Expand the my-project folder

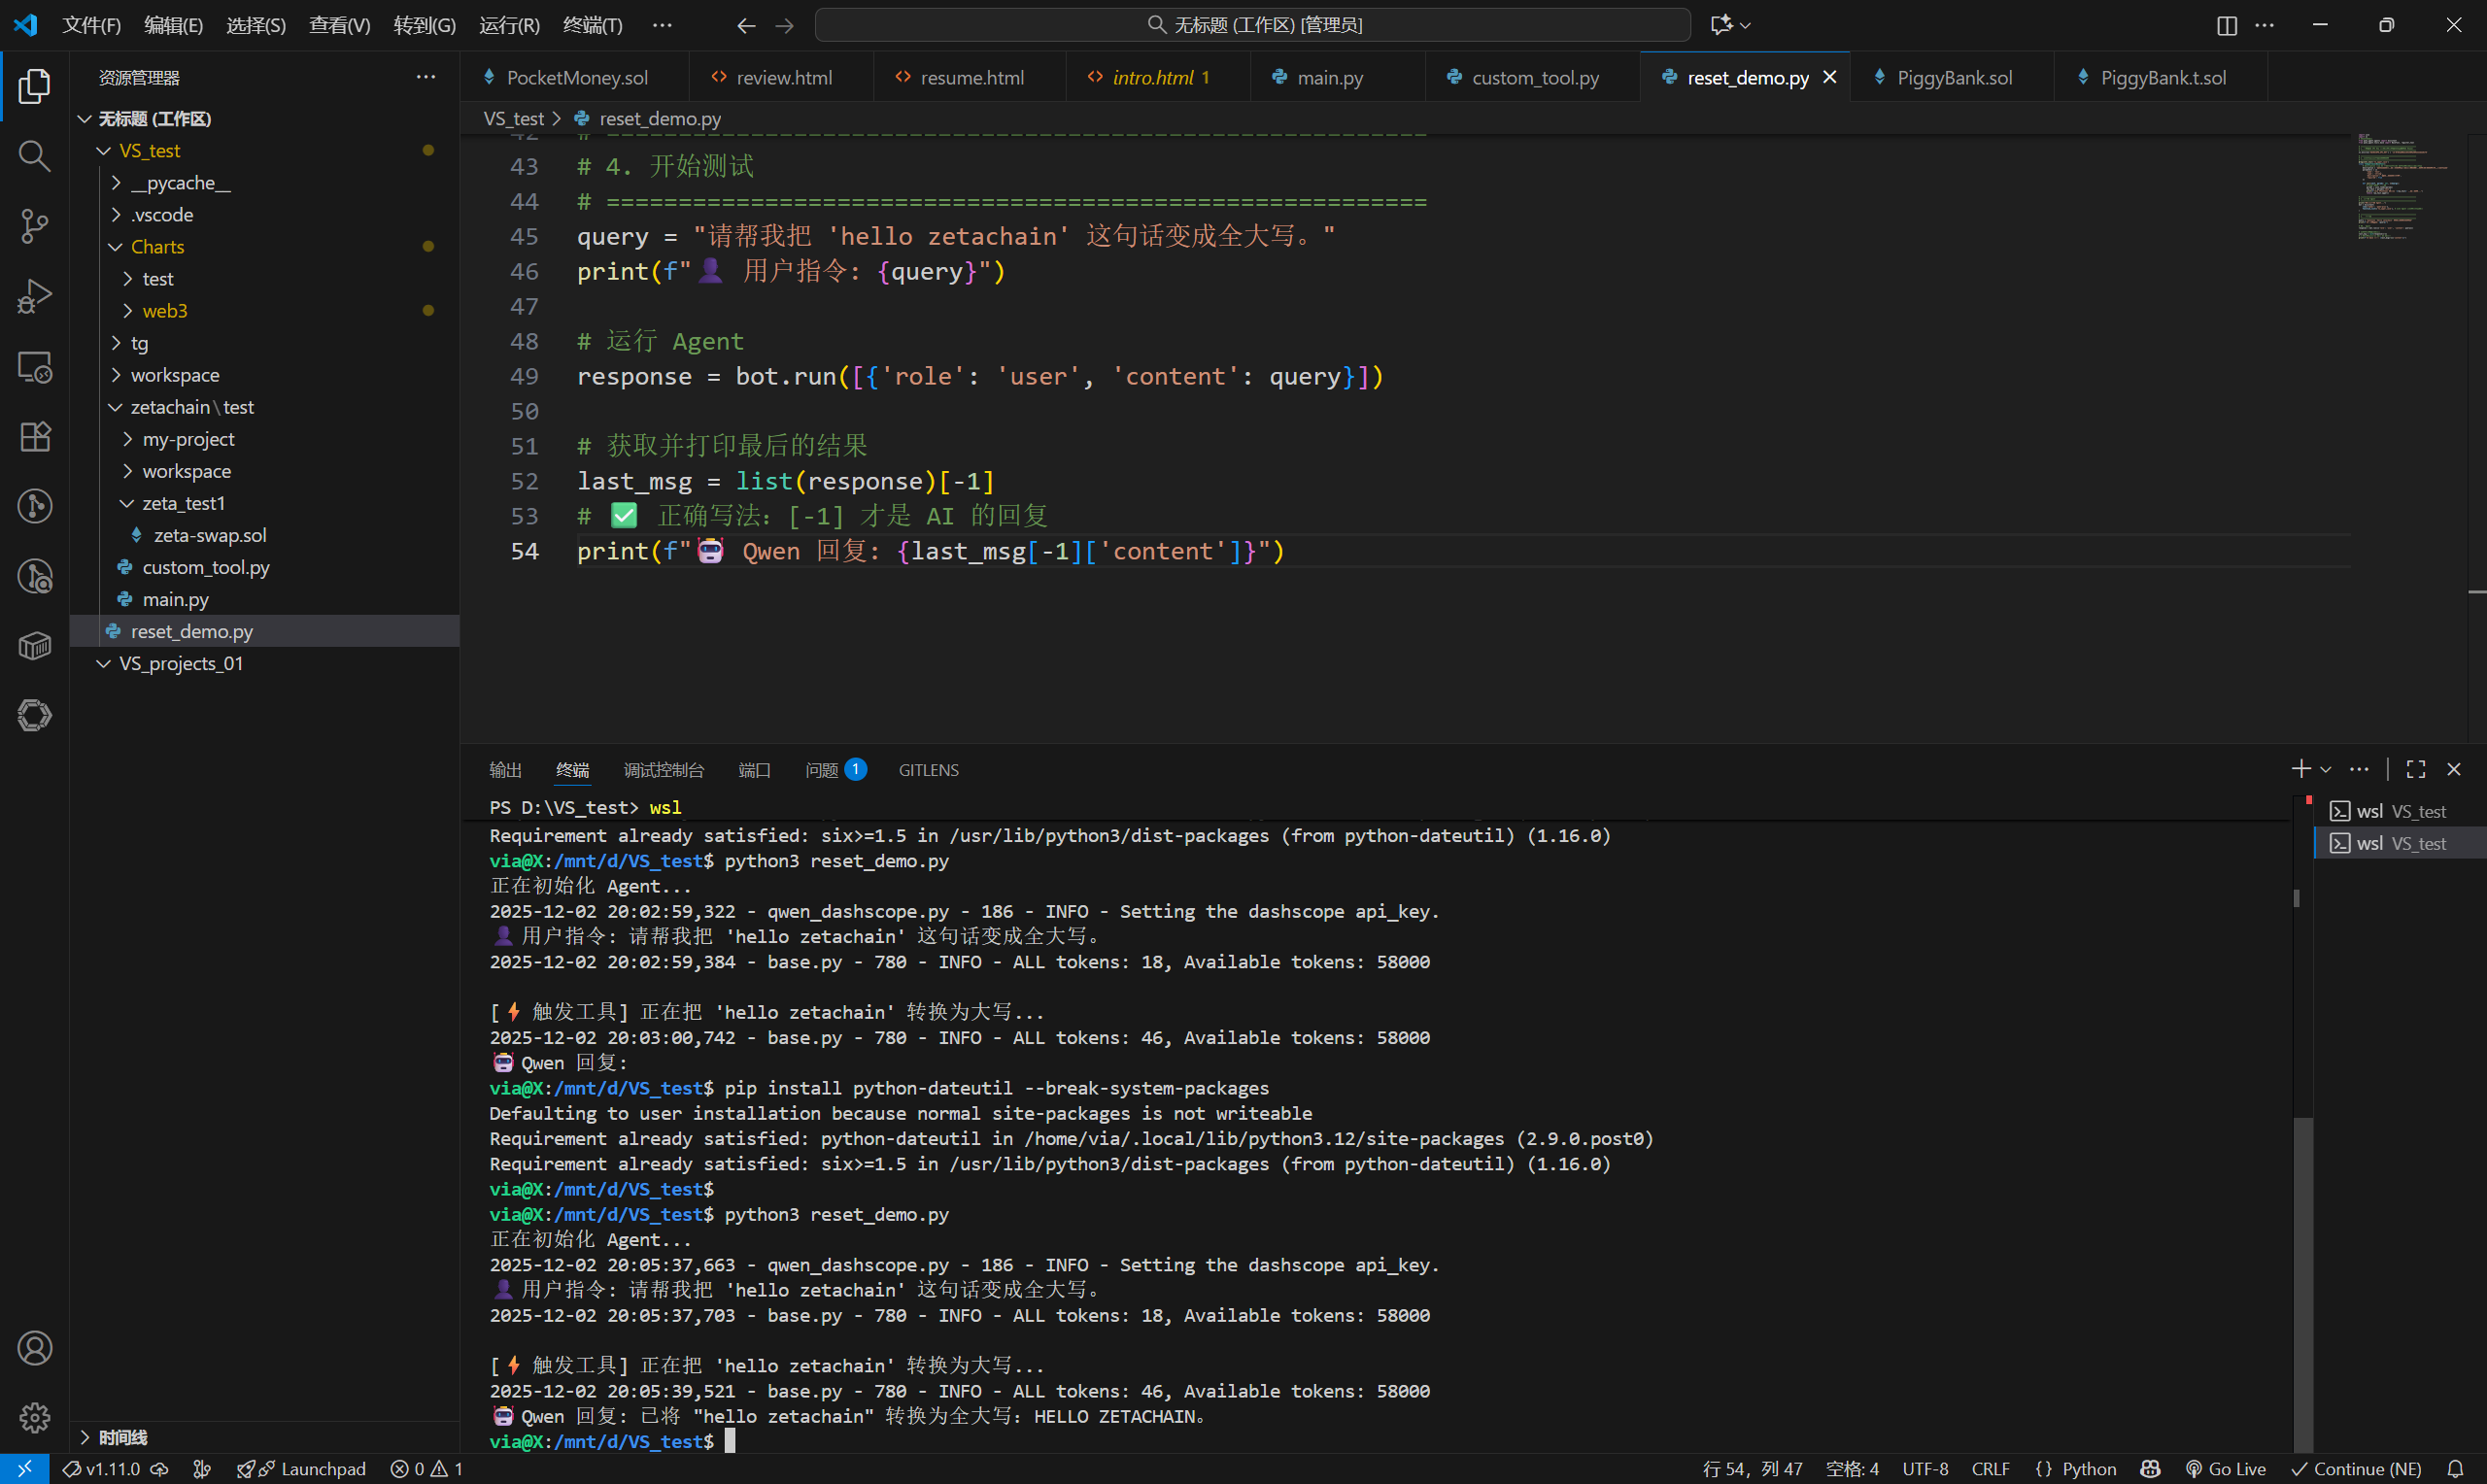265,438
